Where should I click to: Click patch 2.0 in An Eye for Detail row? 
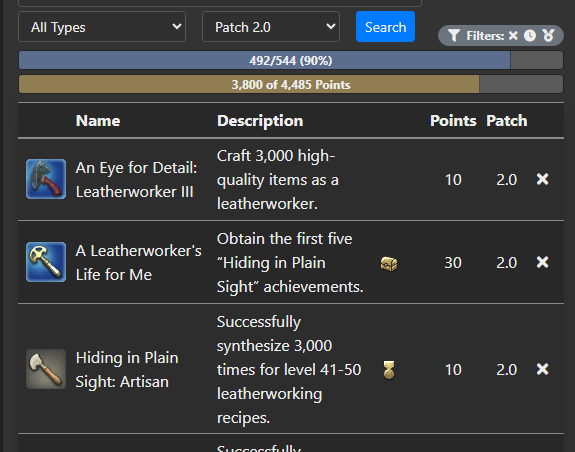click(506, 180)
